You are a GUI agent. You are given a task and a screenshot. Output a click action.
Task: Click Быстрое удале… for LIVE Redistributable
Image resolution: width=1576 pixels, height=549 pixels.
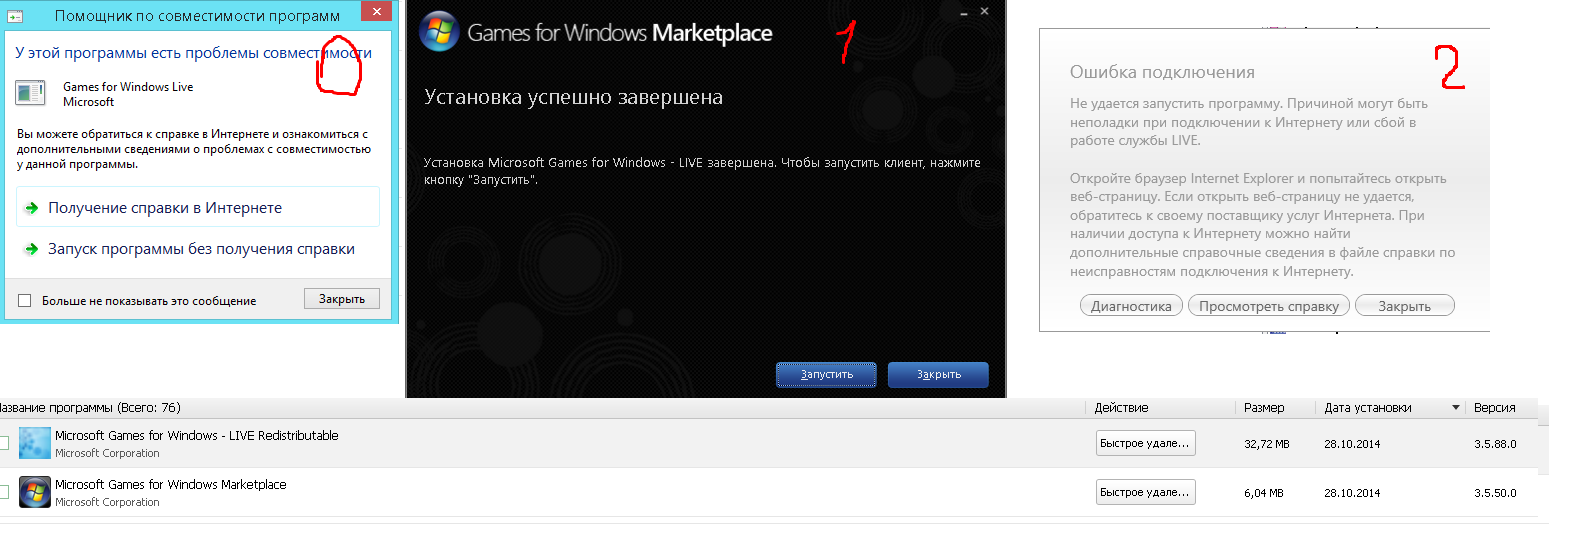[x=1145, y=443]
